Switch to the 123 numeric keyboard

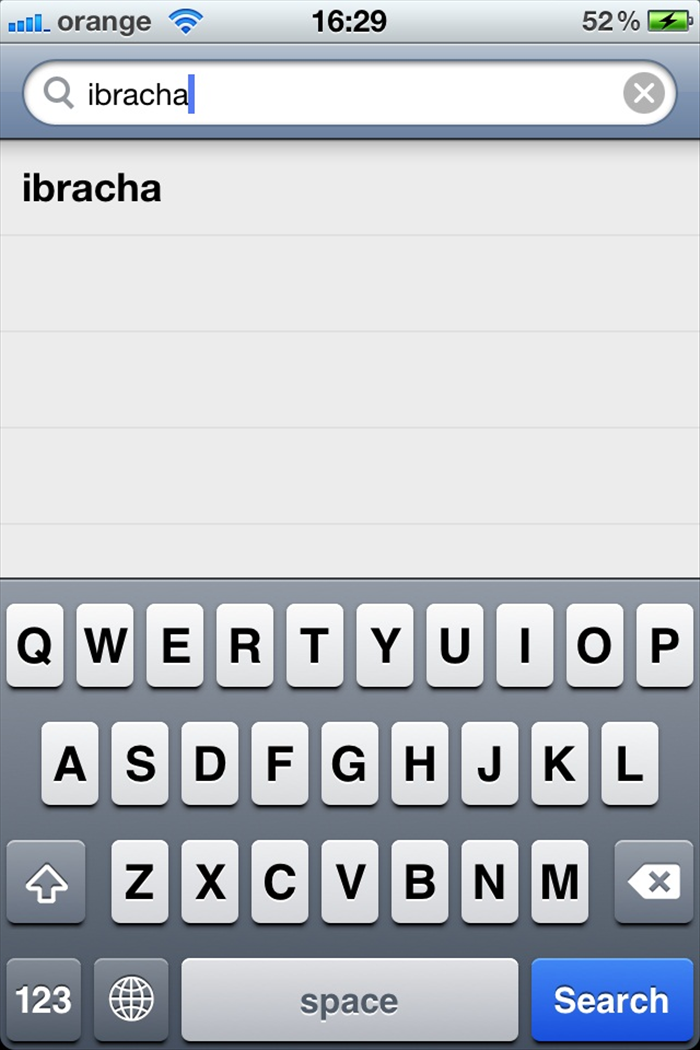(x=44, y=999)
